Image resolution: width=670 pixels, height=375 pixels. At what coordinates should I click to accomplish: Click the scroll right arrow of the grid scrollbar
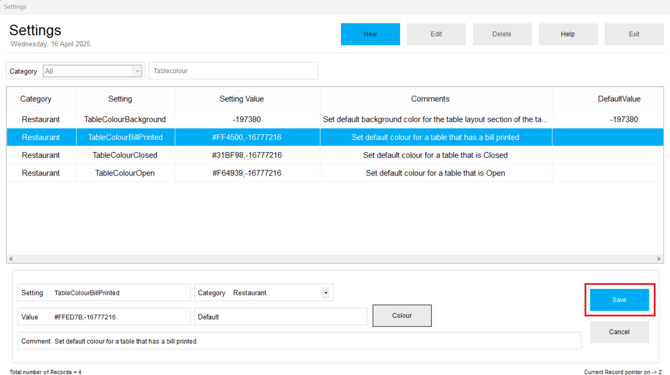pyautogui.click(x=659, y=259)
